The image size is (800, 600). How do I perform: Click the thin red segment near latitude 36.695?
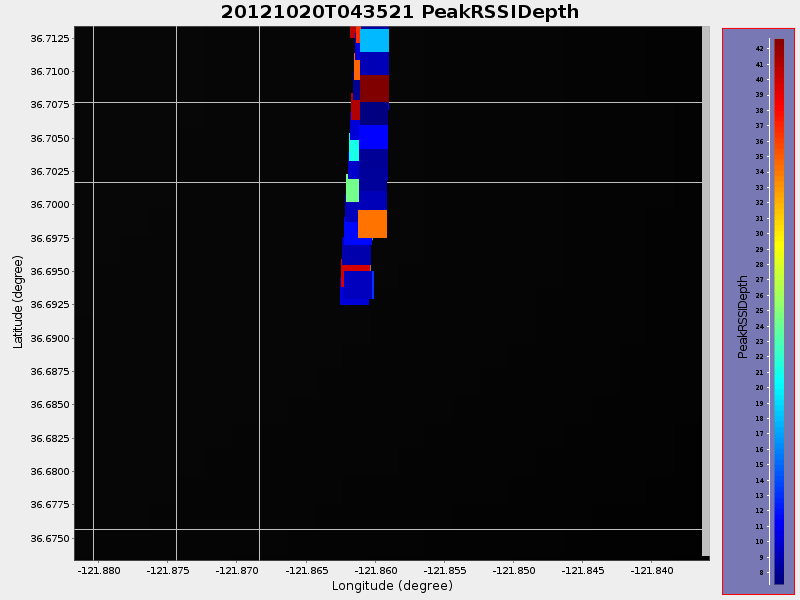tap(357, 267)
